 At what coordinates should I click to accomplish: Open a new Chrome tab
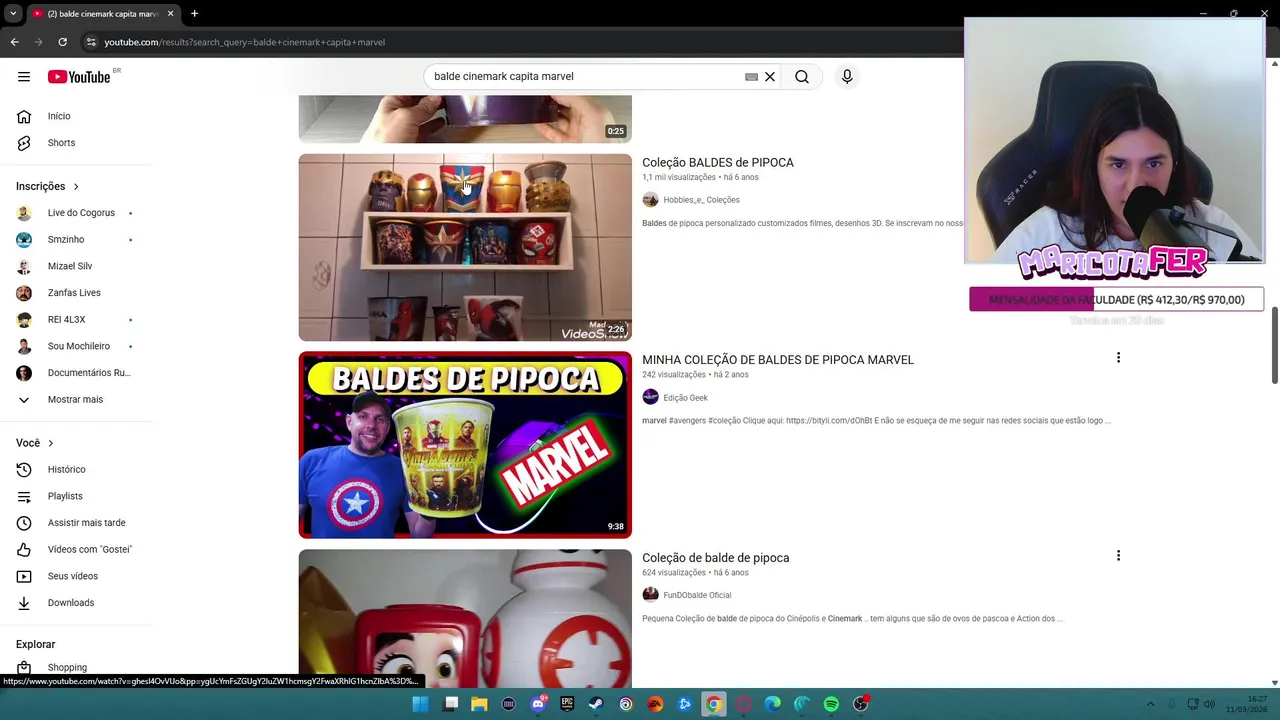[x=194, y=14]
